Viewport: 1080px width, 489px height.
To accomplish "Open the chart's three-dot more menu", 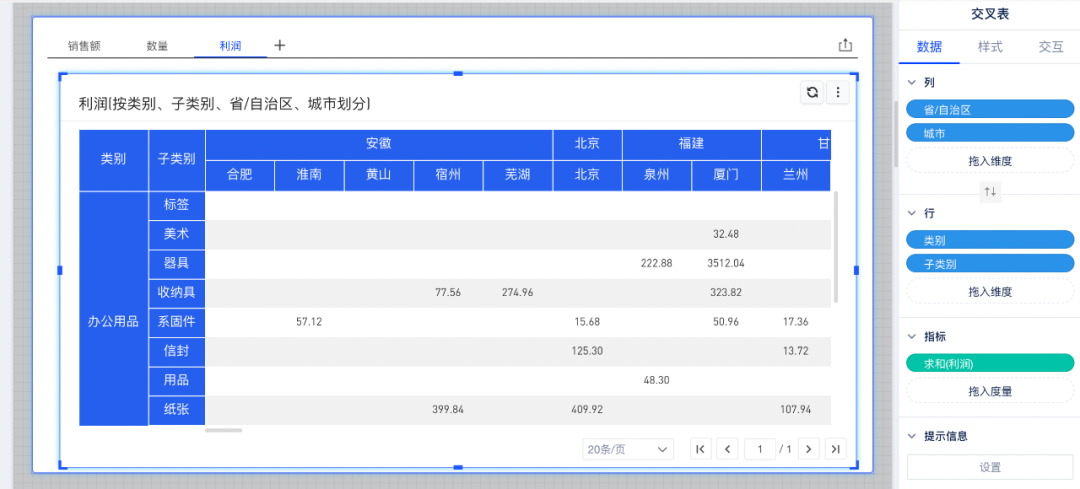I will pyautogui.click(x=838, y=92).
